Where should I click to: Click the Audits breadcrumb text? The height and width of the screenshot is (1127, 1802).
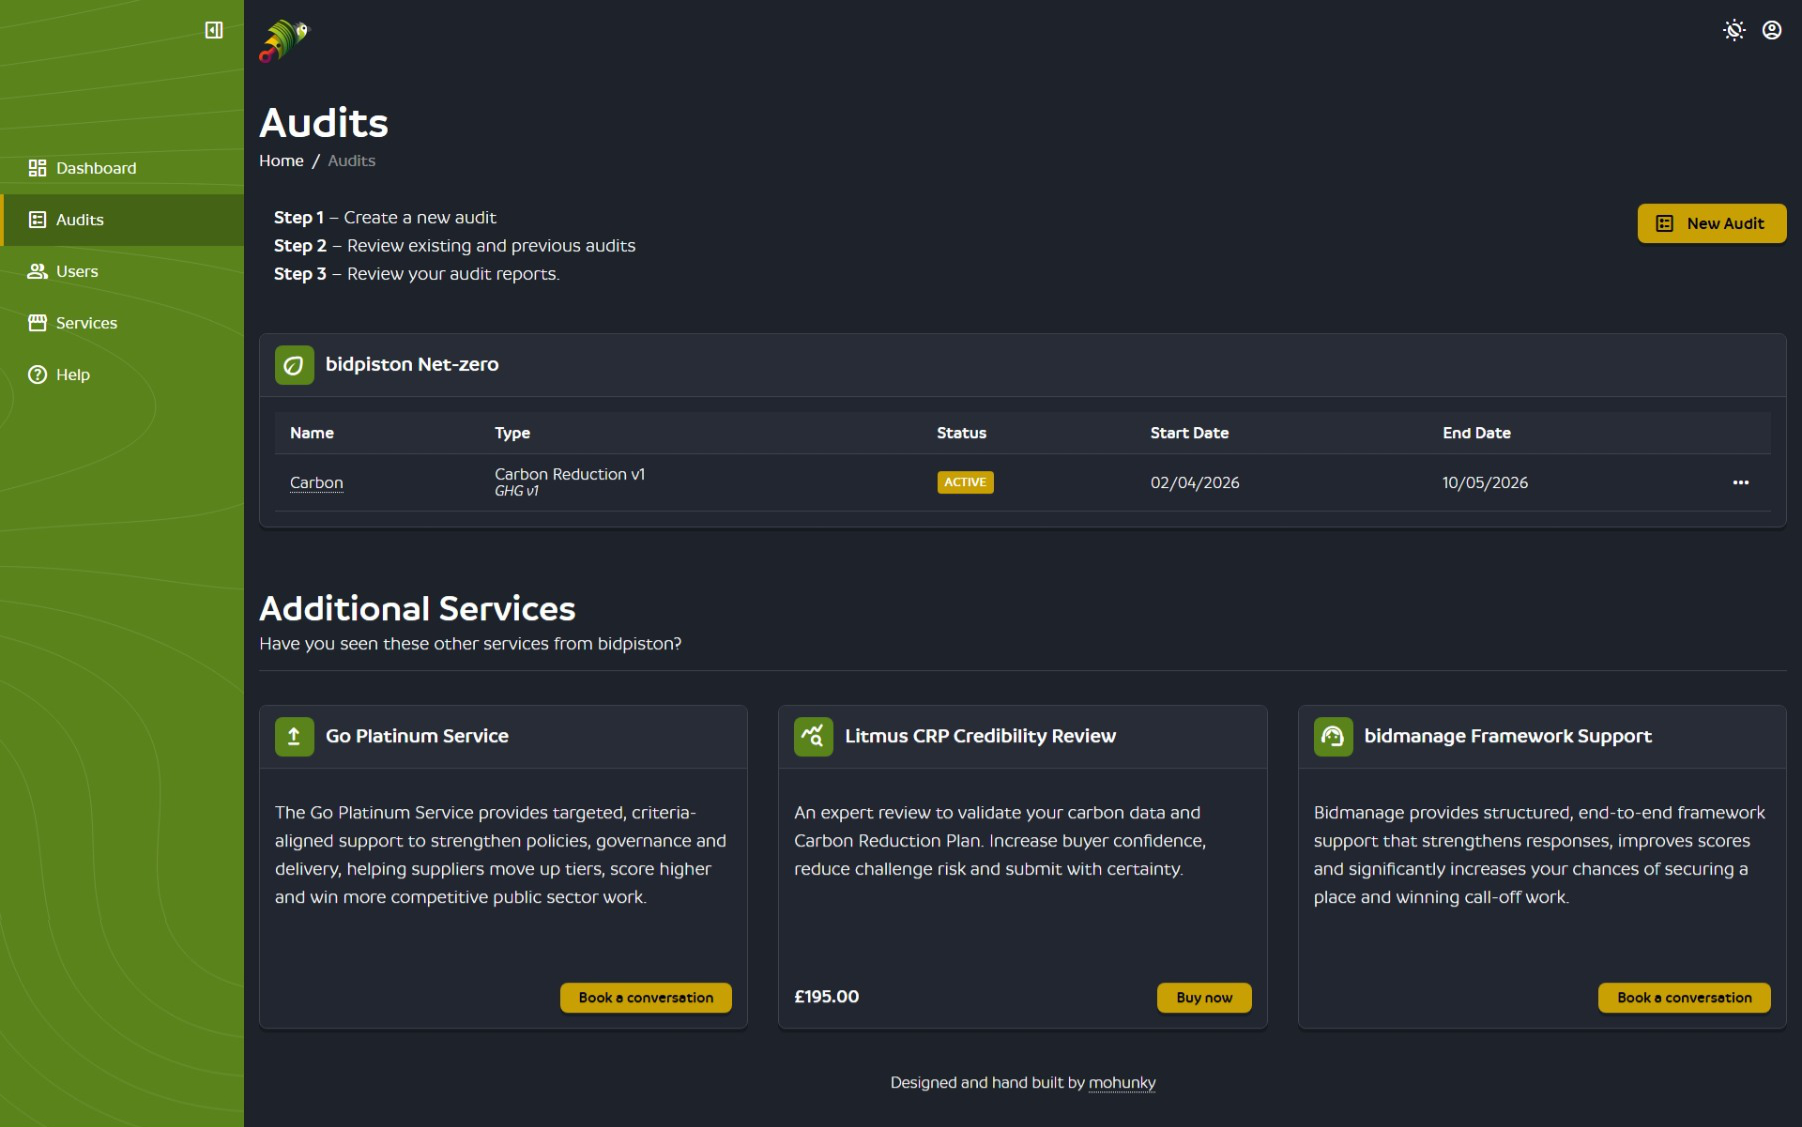coord(352,161)
